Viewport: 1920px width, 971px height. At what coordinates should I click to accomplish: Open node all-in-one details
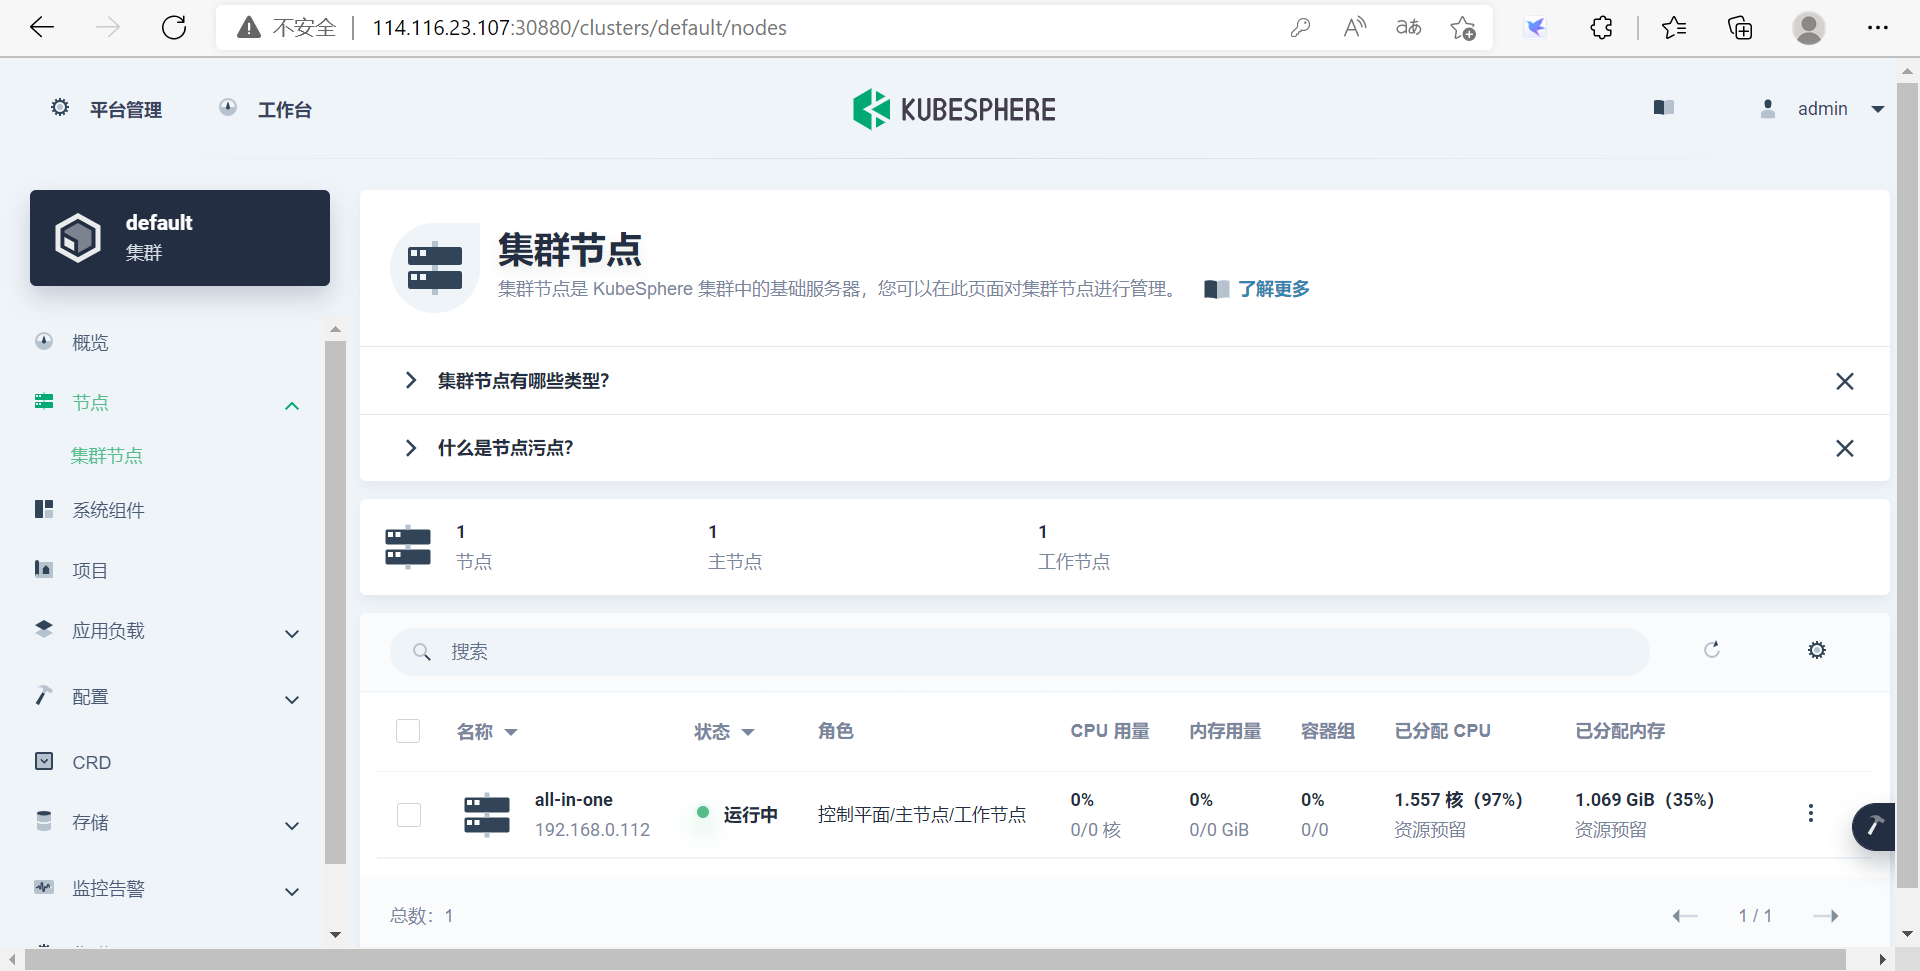pos(573,799)
